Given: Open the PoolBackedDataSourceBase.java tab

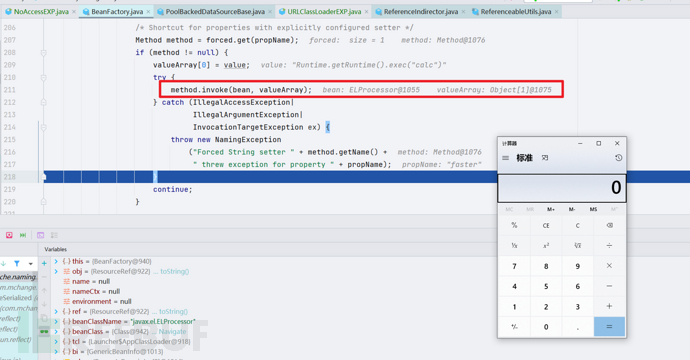Looking at the screenshot, I should (x=215, y=11).
